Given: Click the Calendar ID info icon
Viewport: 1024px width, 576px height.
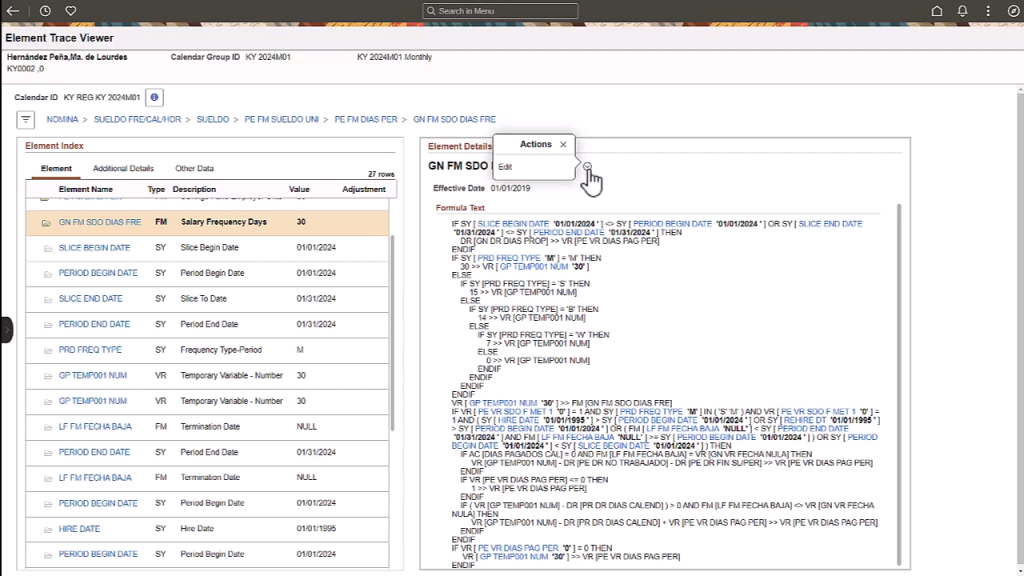Looking at the screenshot, I should (154, 98).
